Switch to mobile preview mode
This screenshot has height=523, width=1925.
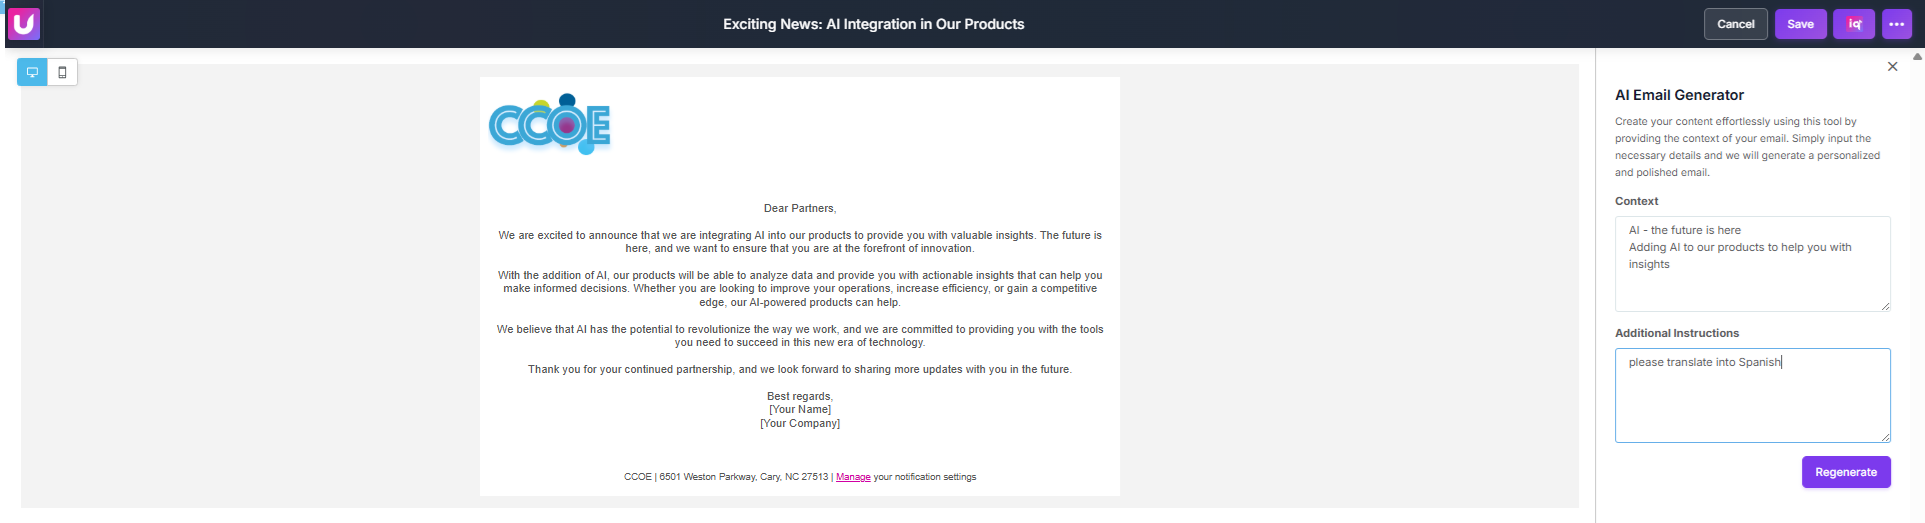tap(62, 72)
